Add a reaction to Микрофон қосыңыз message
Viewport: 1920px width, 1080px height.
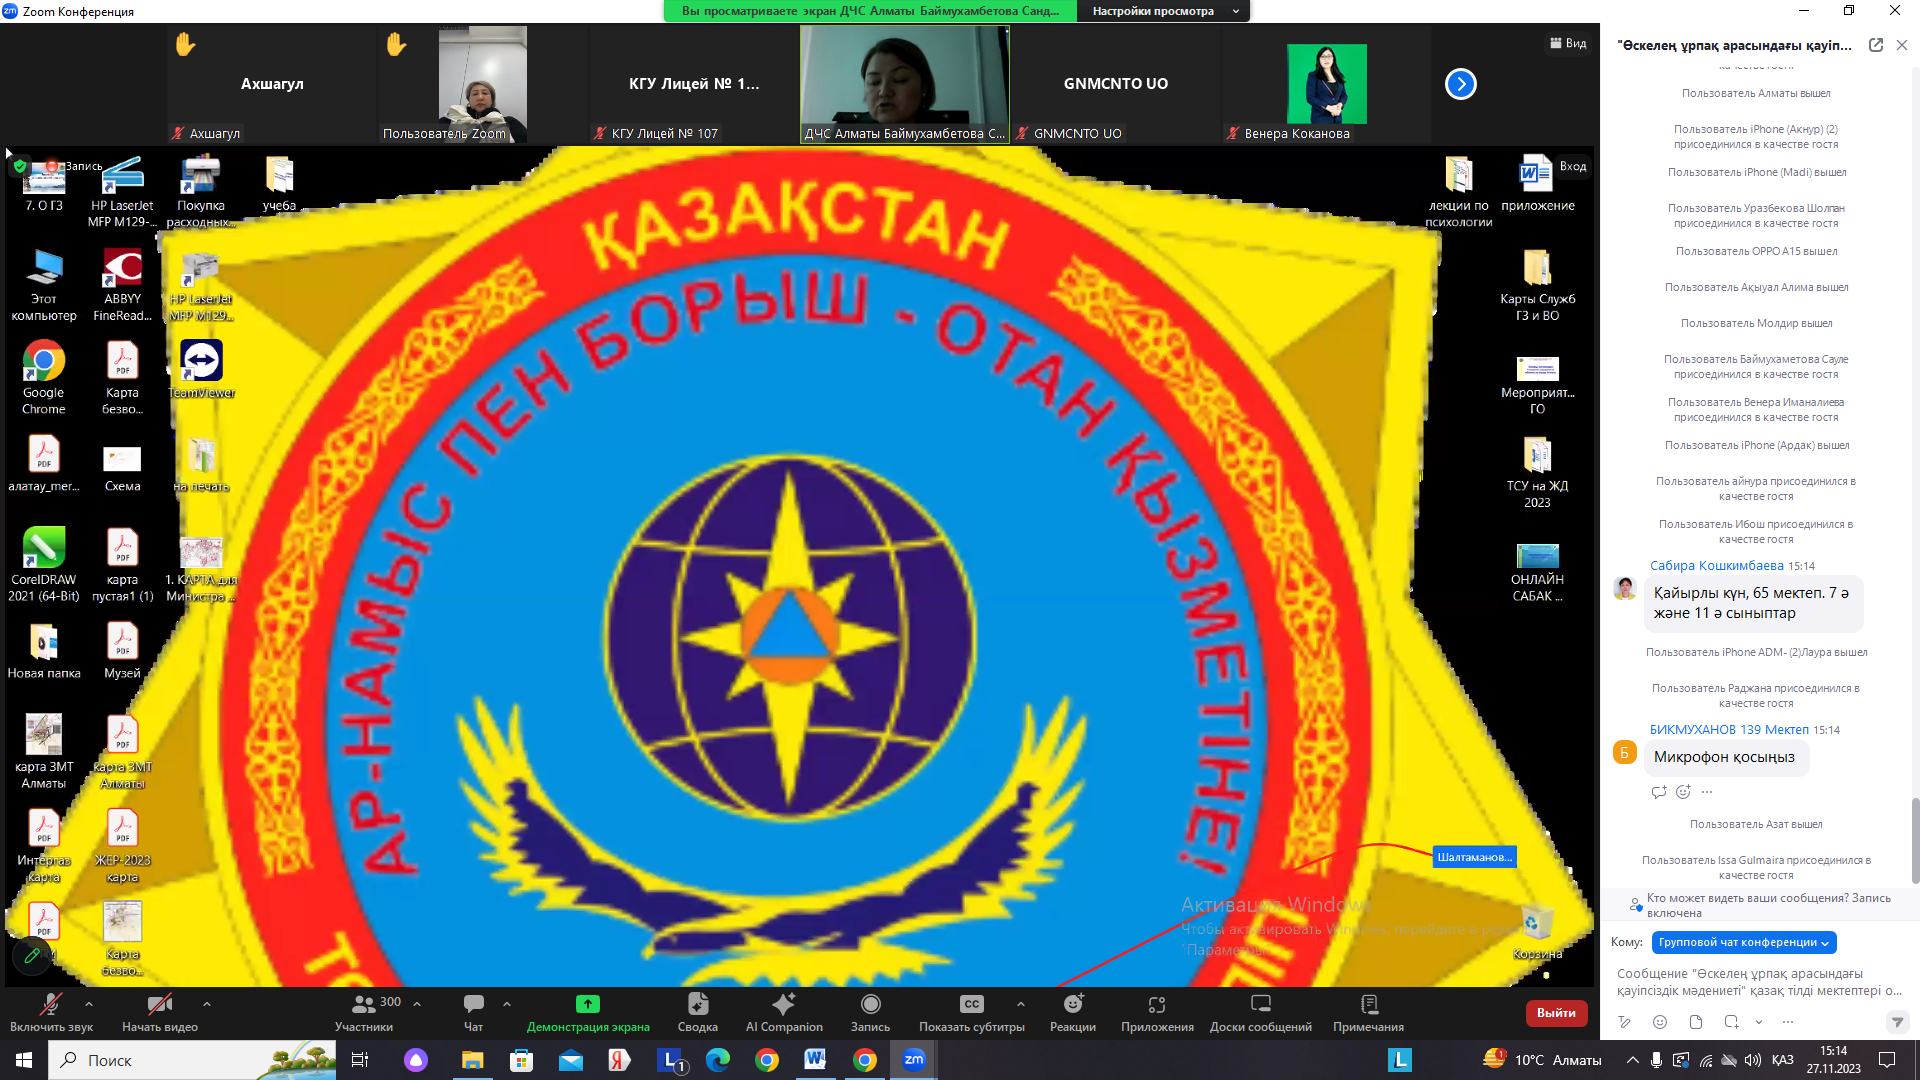point(1683,792)
